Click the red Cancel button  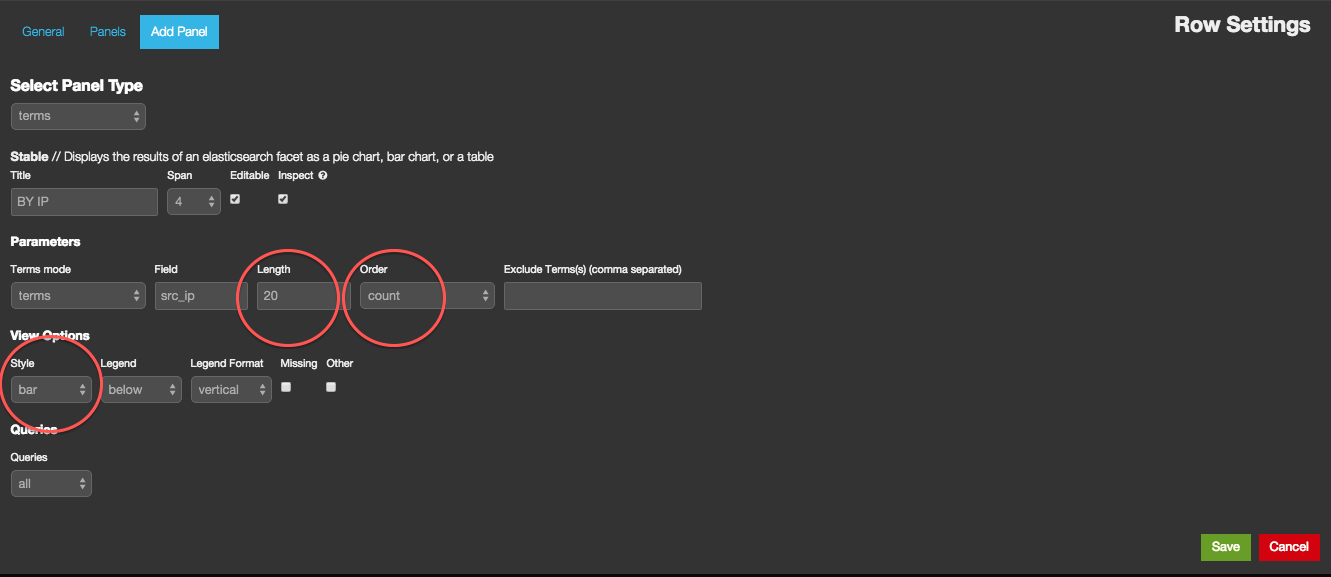point(1288,547)
